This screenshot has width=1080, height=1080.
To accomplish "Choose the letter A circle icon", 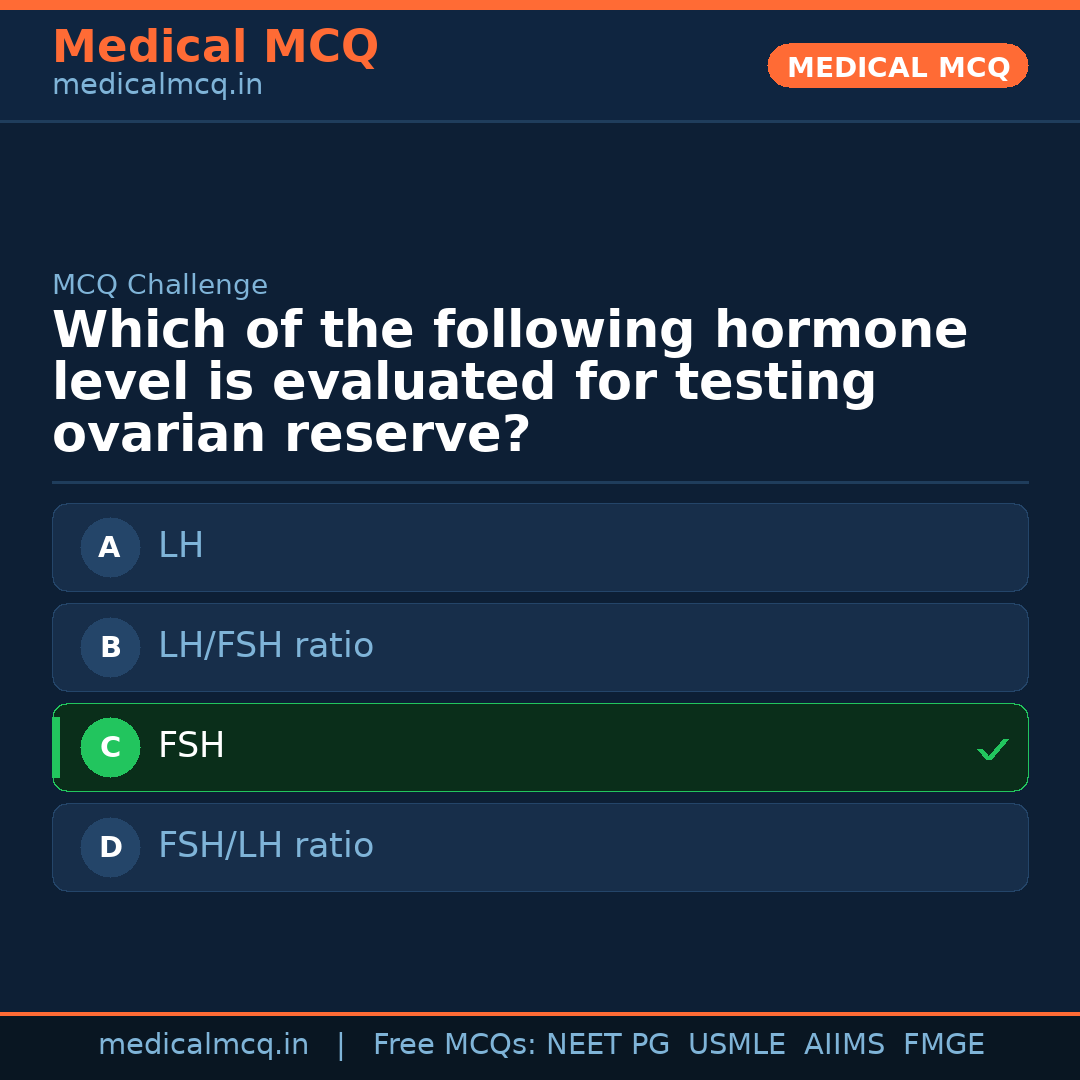I will click(110, 547).
